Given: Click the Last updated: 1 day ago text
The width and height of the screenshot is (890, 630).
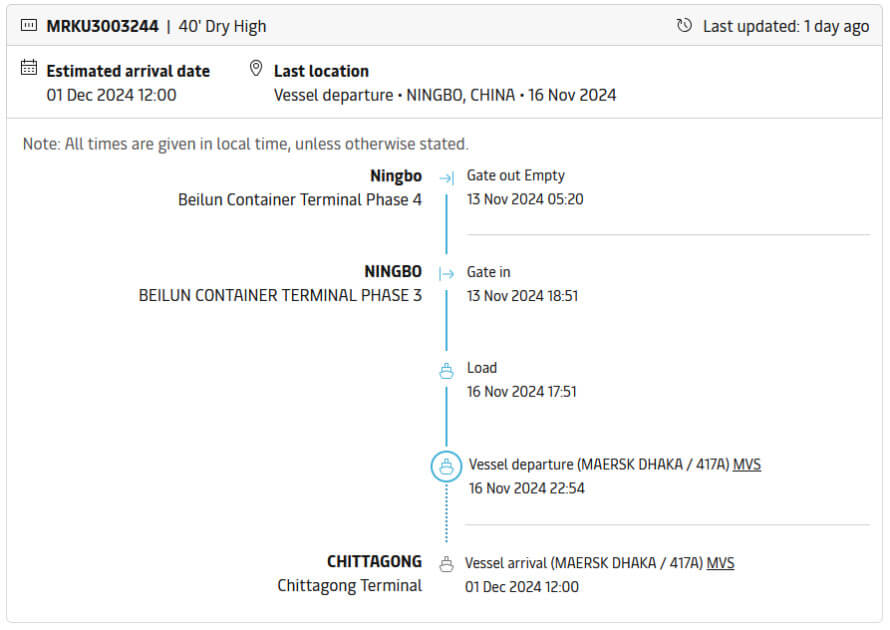Looking at the screenshot, I should [x=786, y=26].
